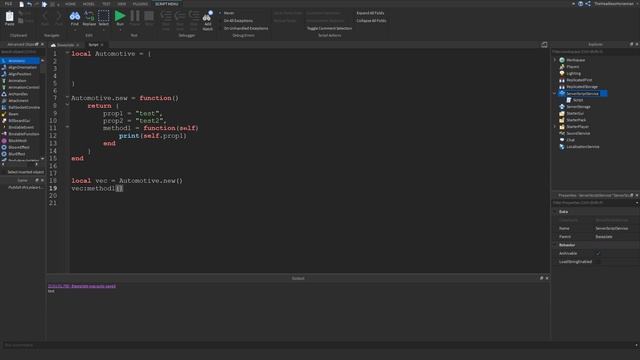Click the Search object input field
The width and height of the screenshot is (640, 360).
click(22, 52)
